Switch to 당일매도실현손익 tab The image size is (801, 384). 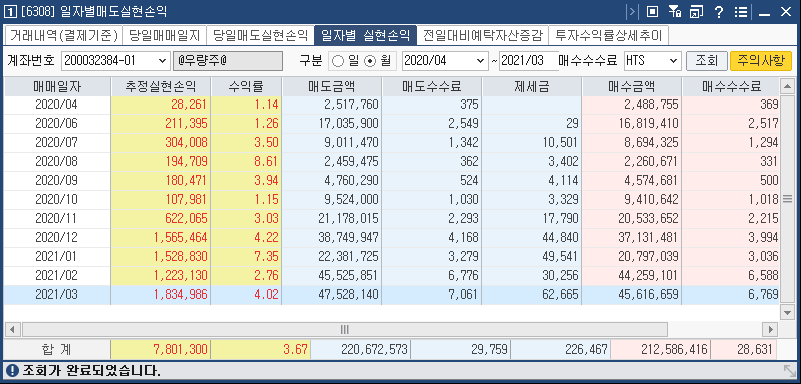(260, 36)
